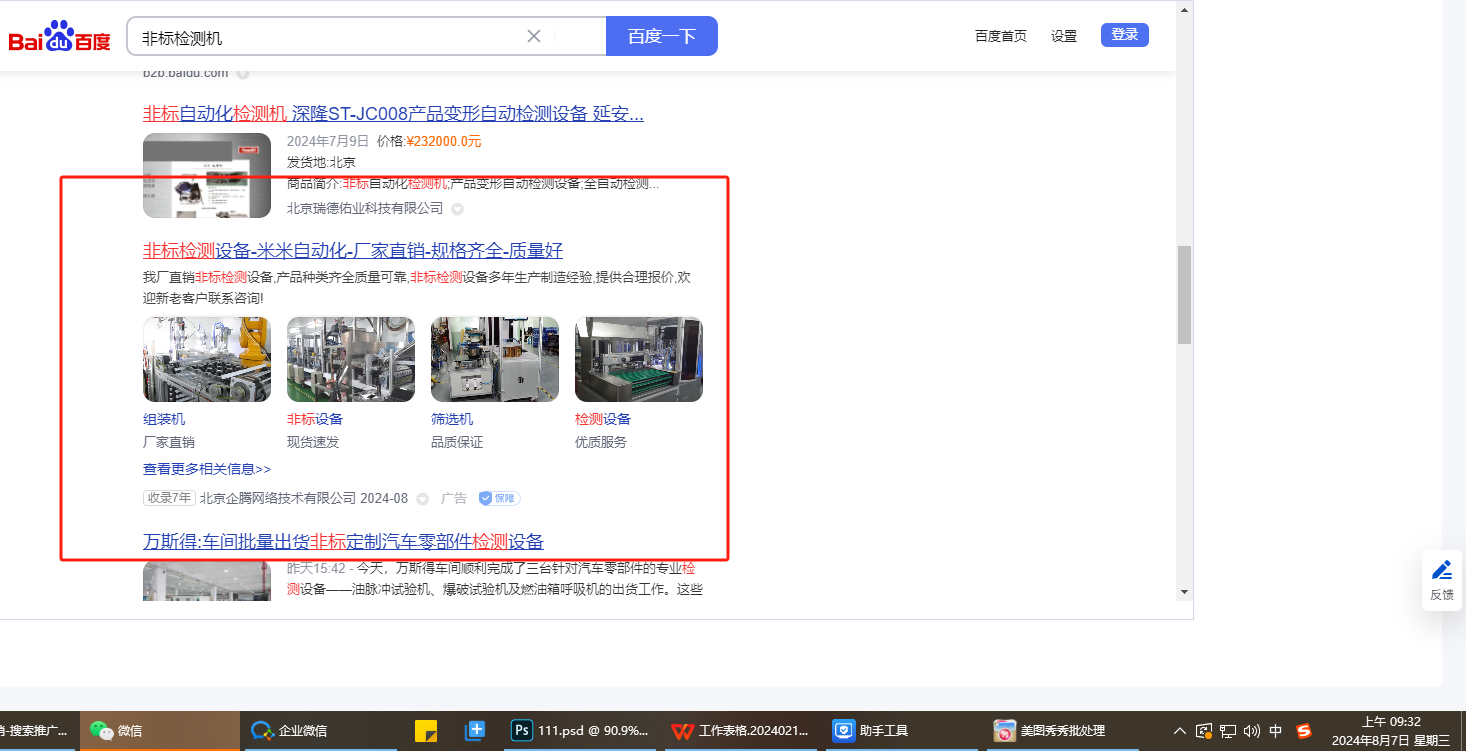Show hidden system tray icons
The height and width of the screenshot is (751, 1466).
[x=1180, y=731]
